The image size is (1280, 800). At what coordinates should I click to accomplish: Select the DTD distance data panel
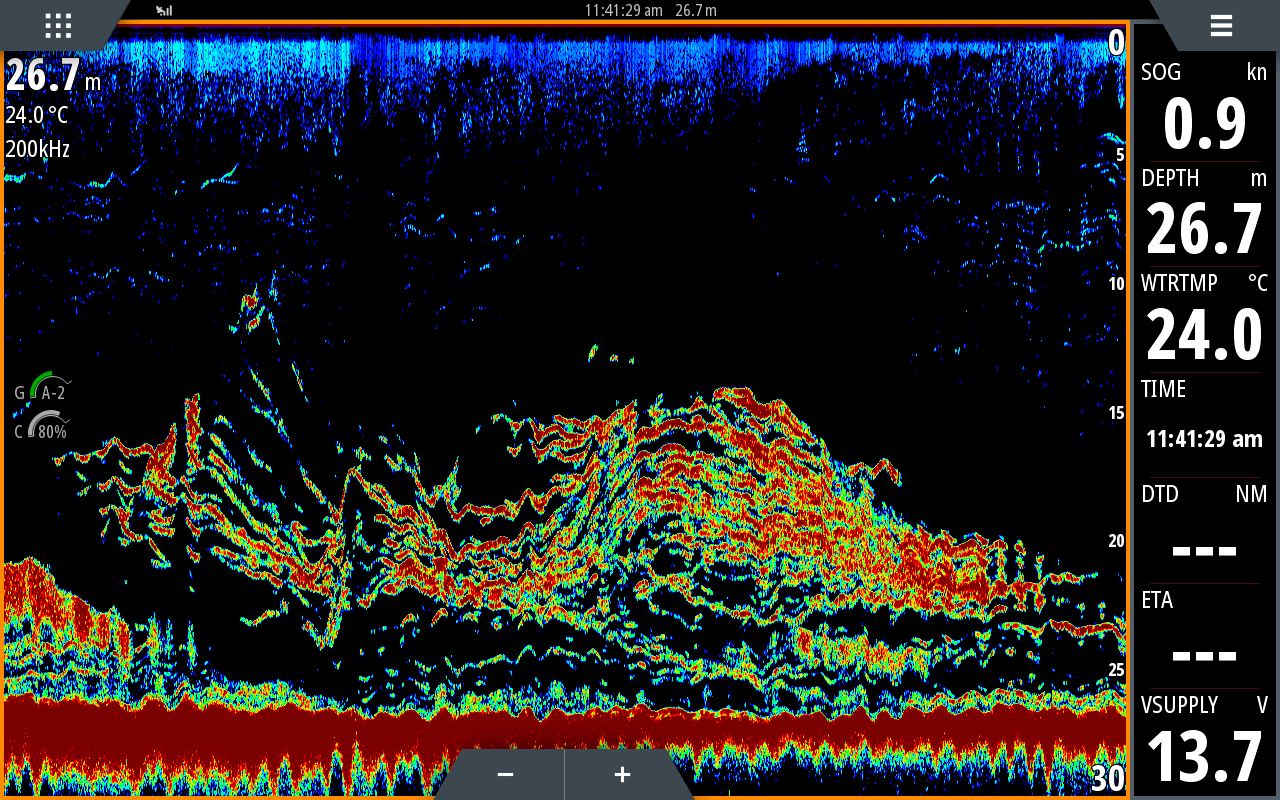(x=1204, y=531)
